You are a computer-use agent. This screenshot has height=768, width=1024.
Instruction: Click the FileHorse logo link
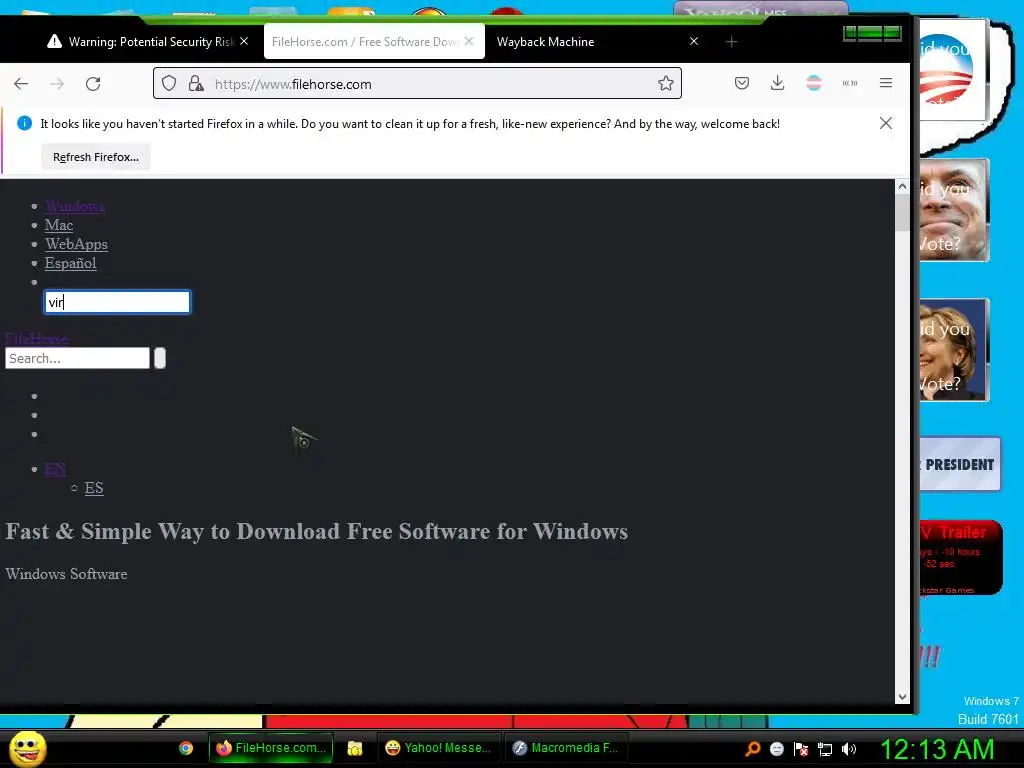pyautogui.click(x=37, y=338)
